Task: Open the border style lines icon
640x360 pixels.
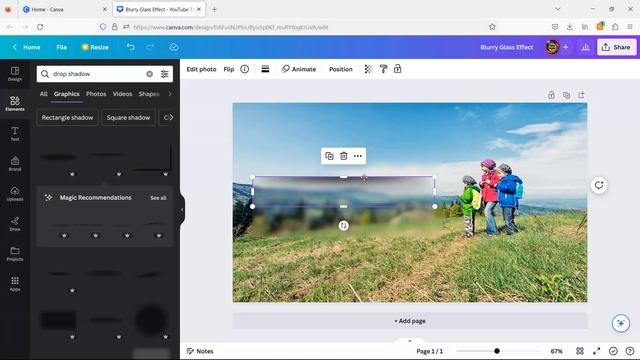Action: point(265,69)
